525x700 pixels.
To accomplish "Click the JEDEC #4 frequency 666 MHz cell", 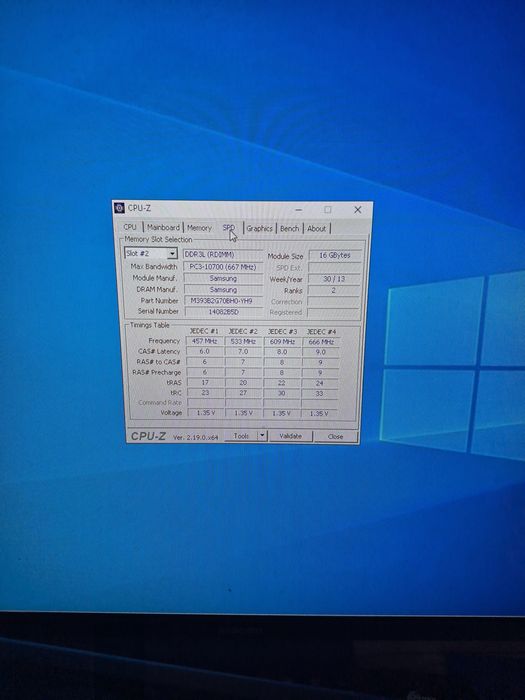I will (321, 342).
